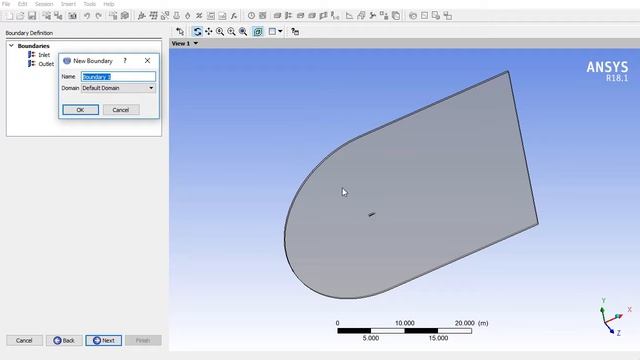640x360 pixels.
Task: Collapse the Boundaries tree node
Action: pyautogui.click(x=11, y=46)
